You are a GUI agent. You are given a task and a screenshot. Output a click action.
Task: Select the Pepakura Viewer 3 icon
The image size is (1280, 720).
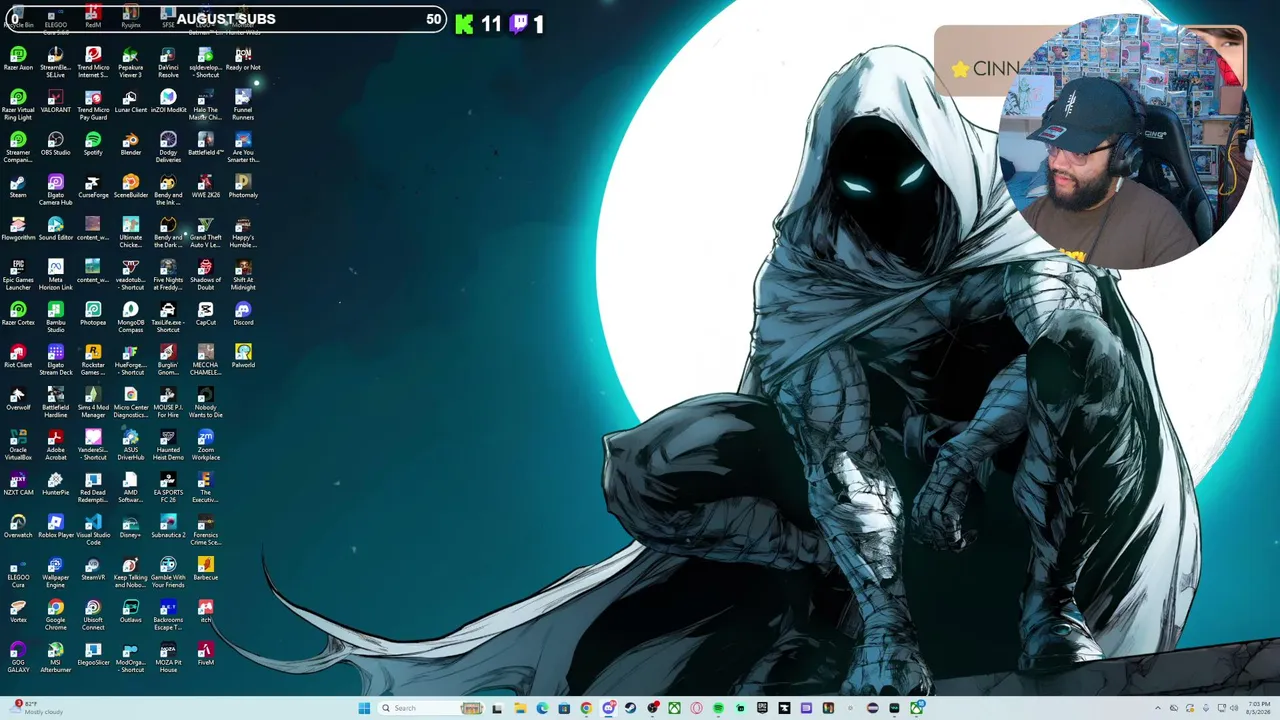(131, 60)
